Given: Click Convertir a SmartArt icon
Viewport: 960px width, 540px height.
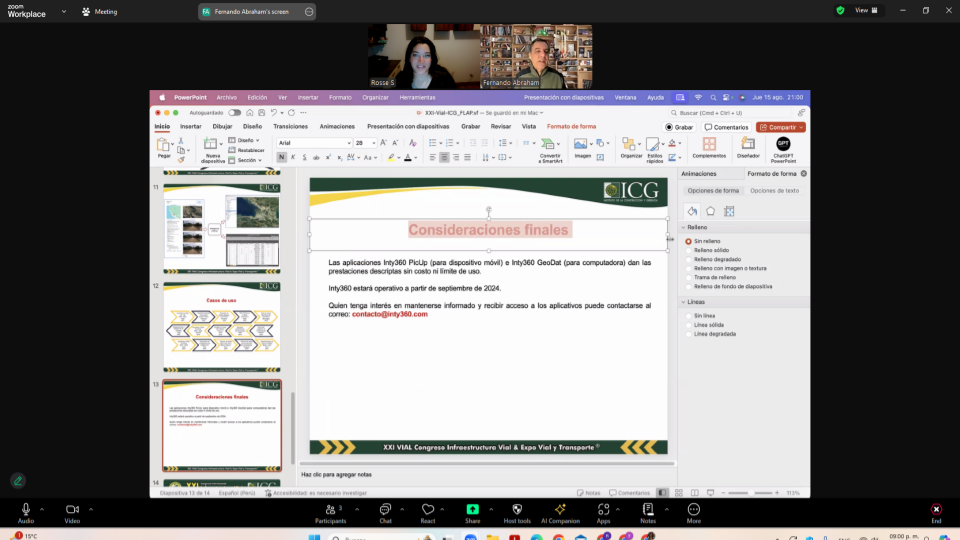Looking at the screenshot, I should pos(549,144).
